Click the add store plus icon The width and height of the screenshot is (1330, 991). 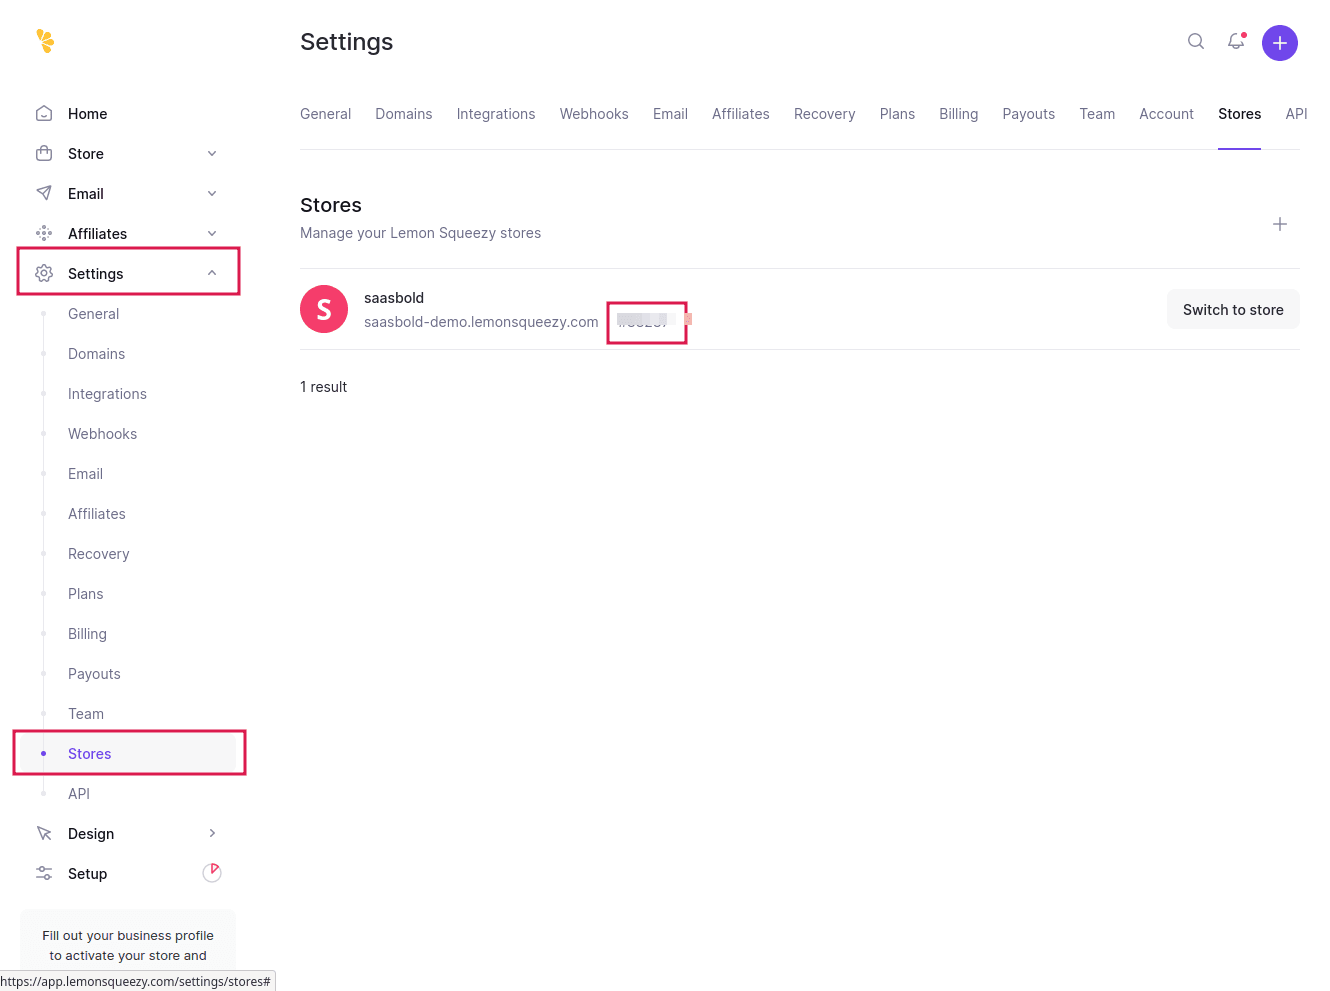(1279, 224)
